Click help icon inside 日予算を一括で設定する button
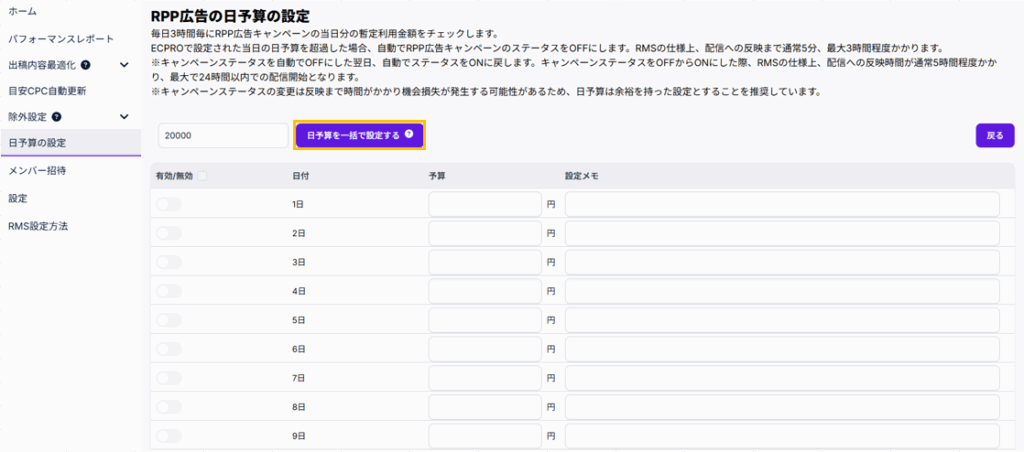The height and width of the screenshot is (452, 1024). click(x=409, y=135)
